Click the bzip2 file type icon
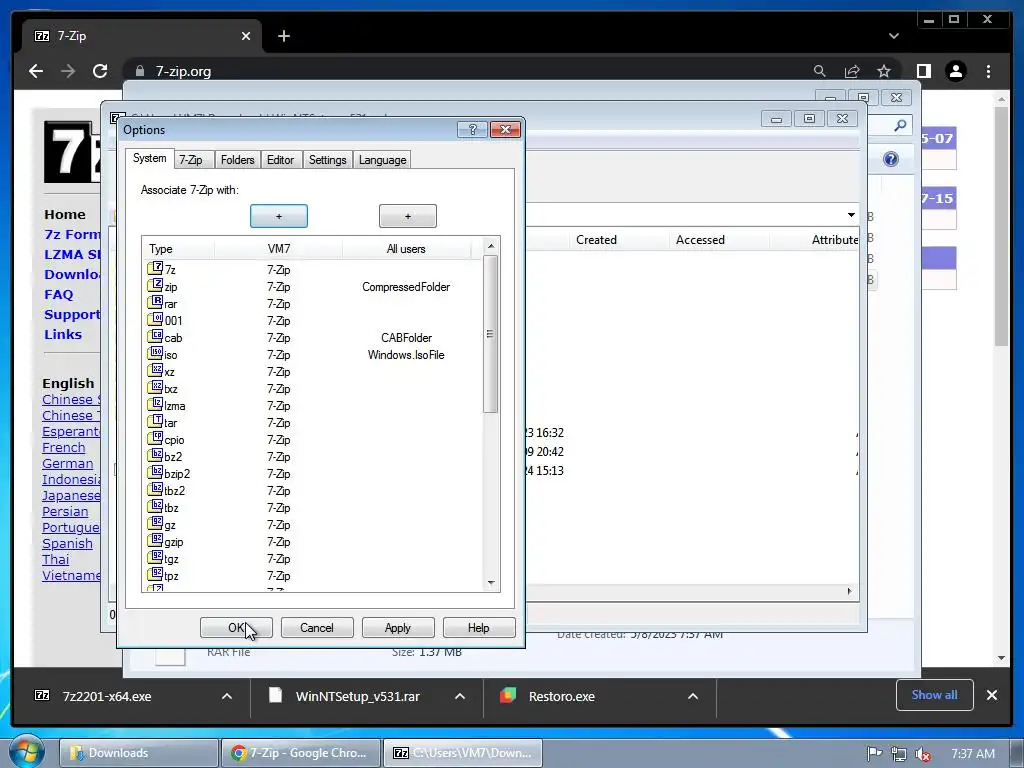This screenshot has width=1024, height=768. pyautogui.click(x=155, y=472)
